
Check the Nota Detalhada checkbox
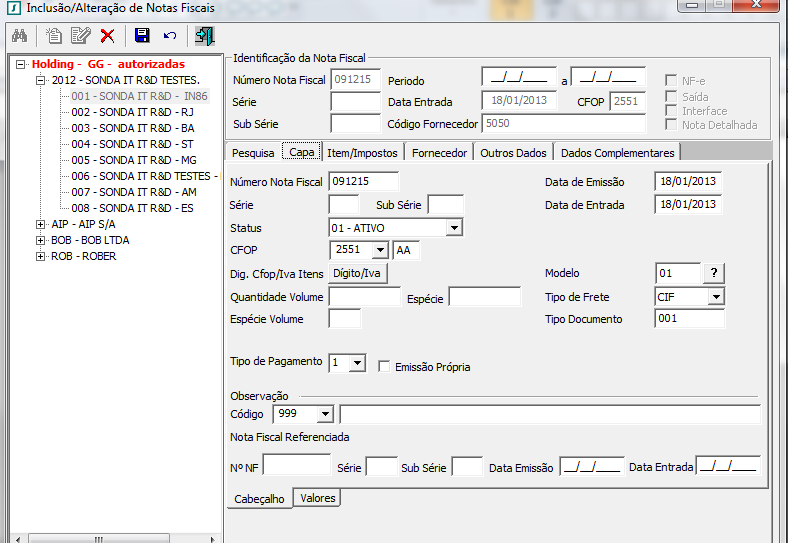[672, 125]
